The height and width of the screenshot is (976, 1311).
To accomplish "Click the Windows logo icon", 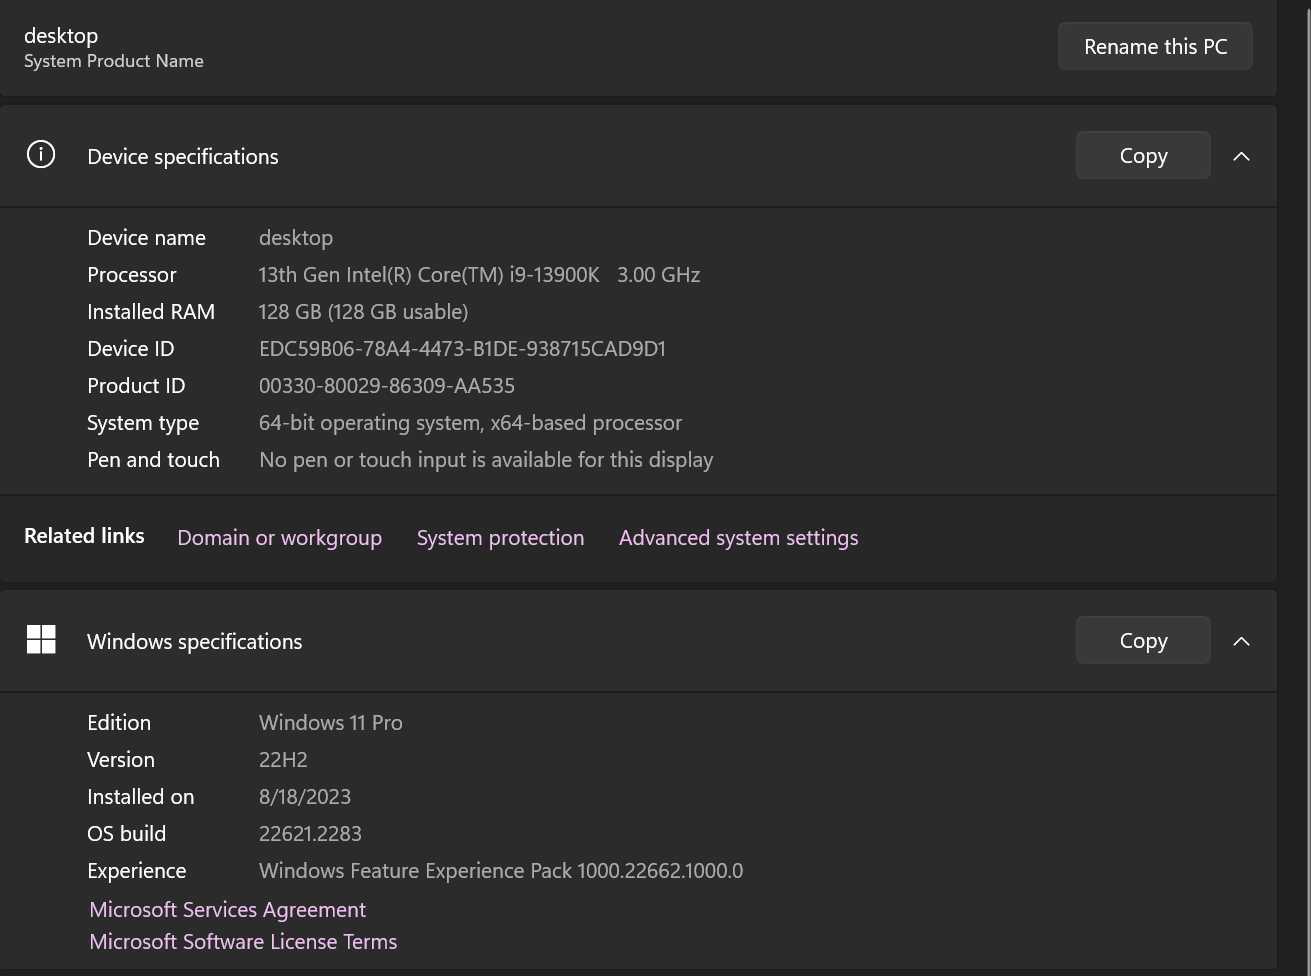I will (41, 639).
